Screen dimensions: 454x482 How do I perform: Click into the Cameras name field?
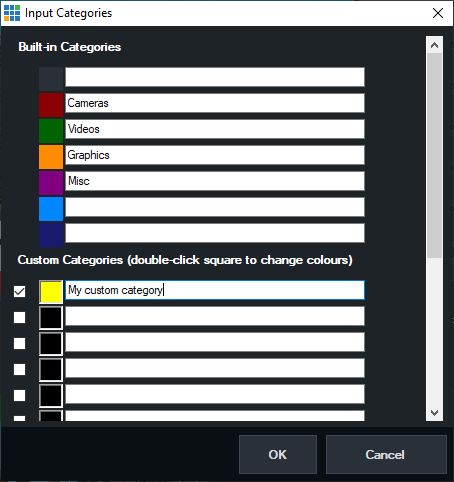(x=215, y=103)
